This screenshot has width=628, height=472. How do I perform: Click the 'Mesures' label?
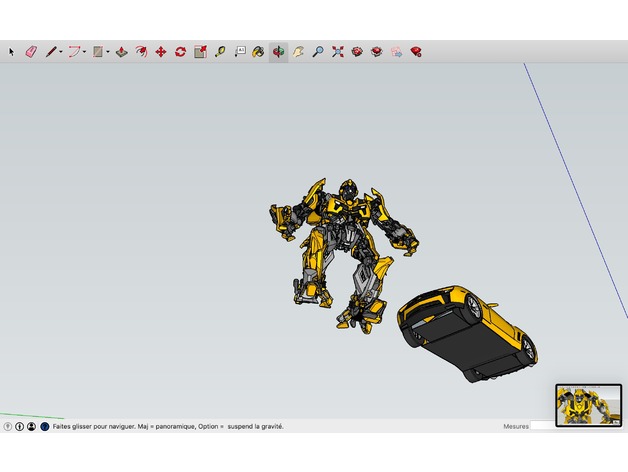pos(516,426)
